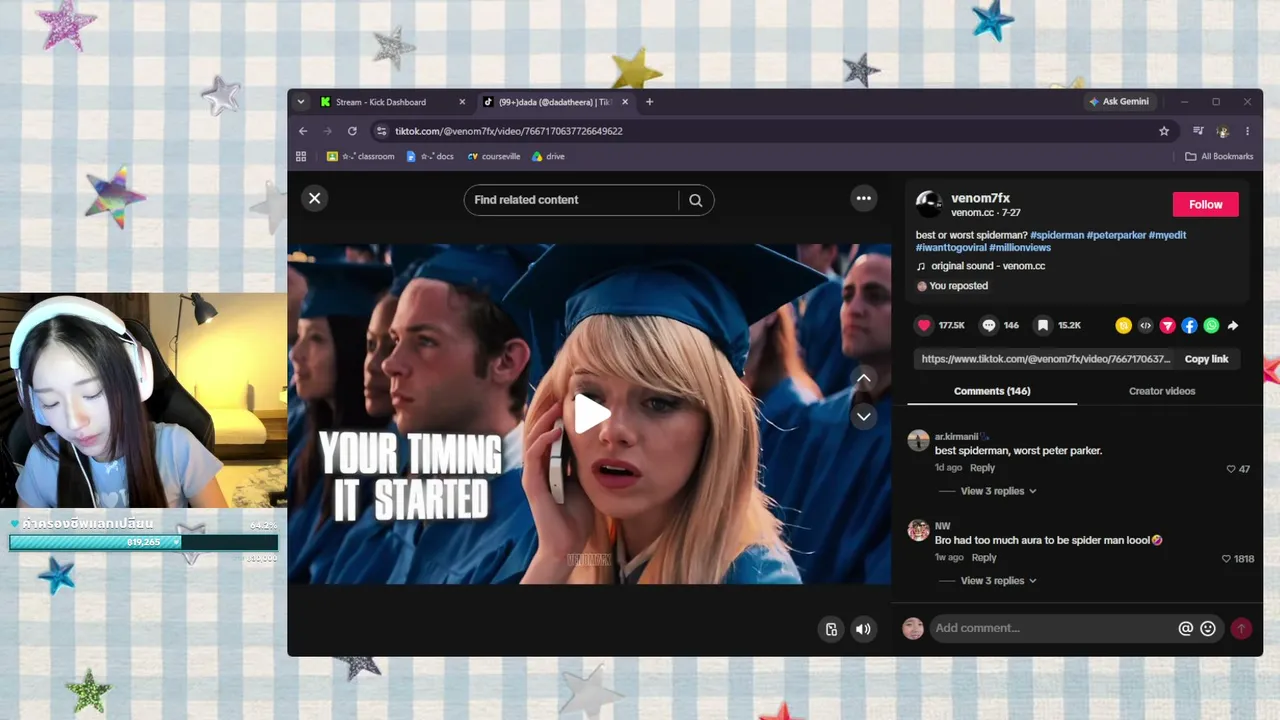Post the comment with the red arrow button
This screenshot has height=720, width=1280.
(1241, 628)
